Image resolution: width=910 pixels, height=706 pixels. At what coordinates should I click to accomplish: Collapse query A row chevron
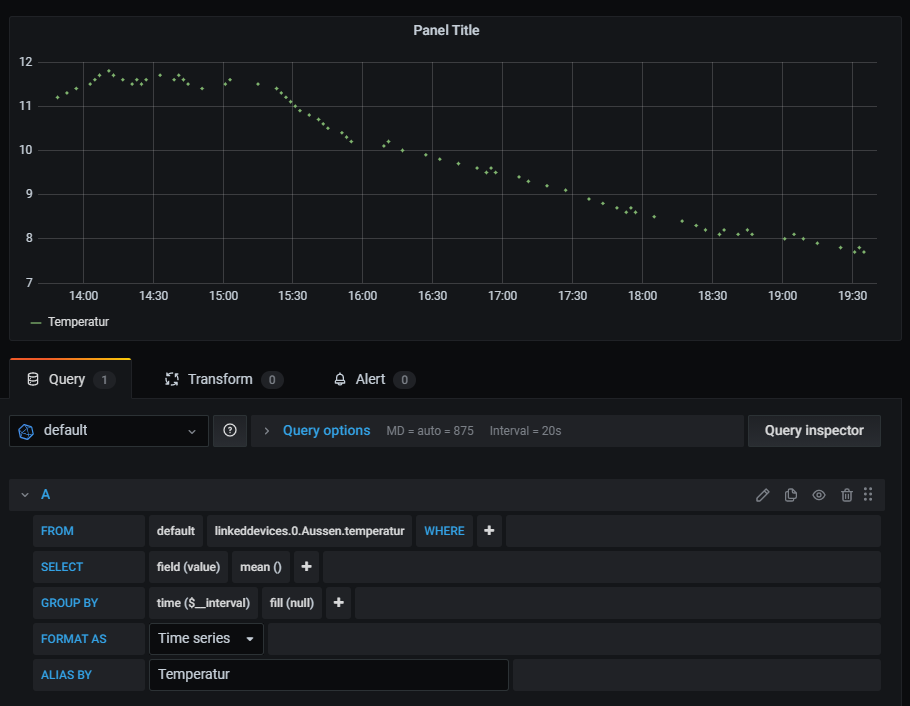pos(25,495)
